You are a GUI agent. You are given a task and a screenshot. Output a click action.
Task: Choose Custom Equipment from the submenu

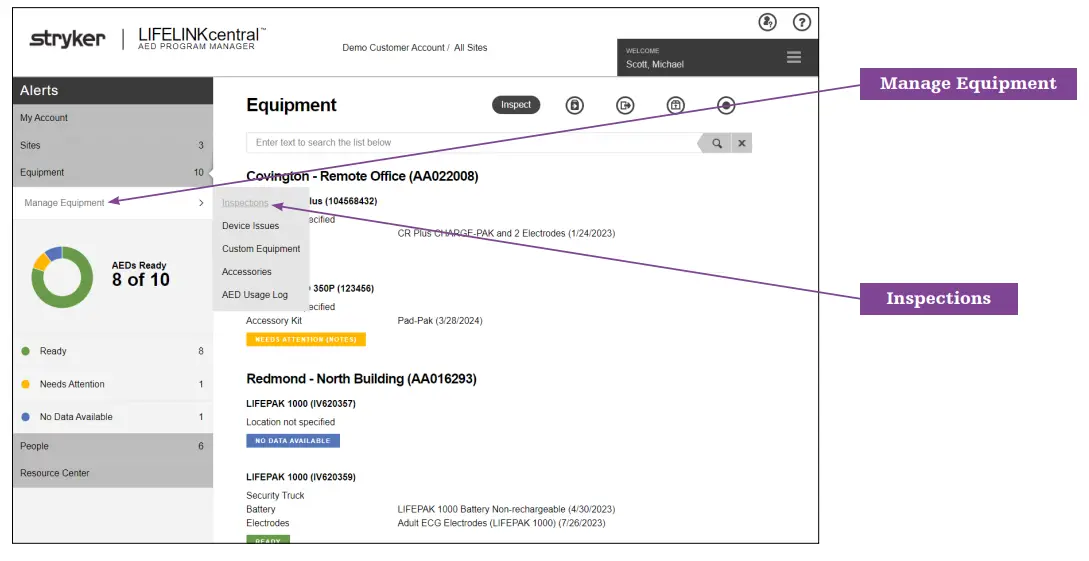coord(261,249)
